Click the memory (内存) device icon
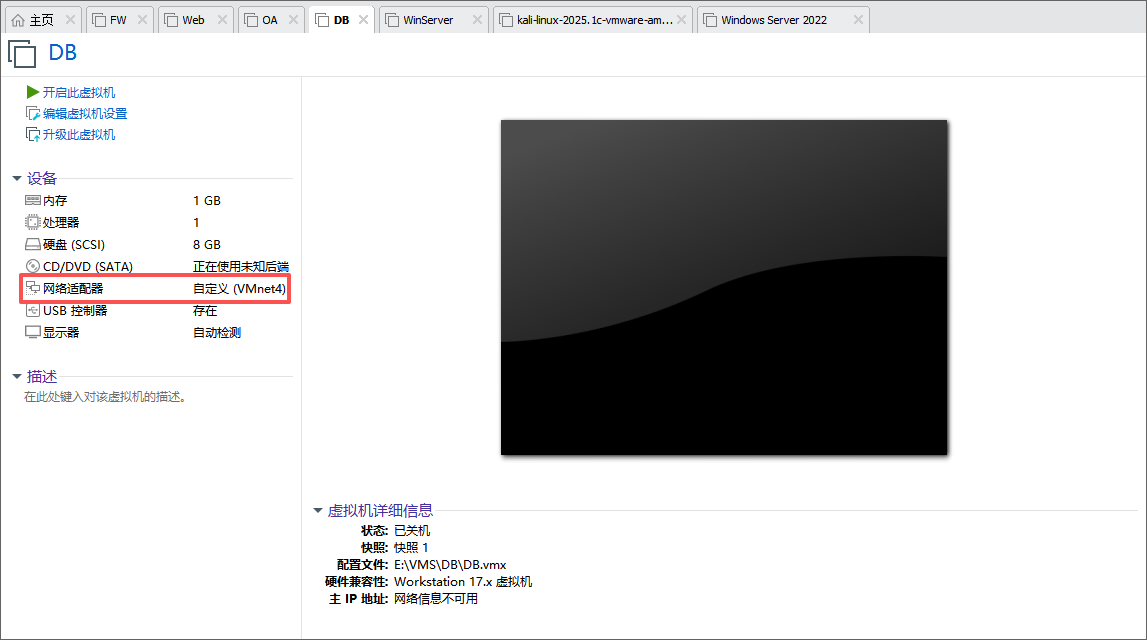The width and height of the screenshot is (1147, 640). (x=33, y=200)
